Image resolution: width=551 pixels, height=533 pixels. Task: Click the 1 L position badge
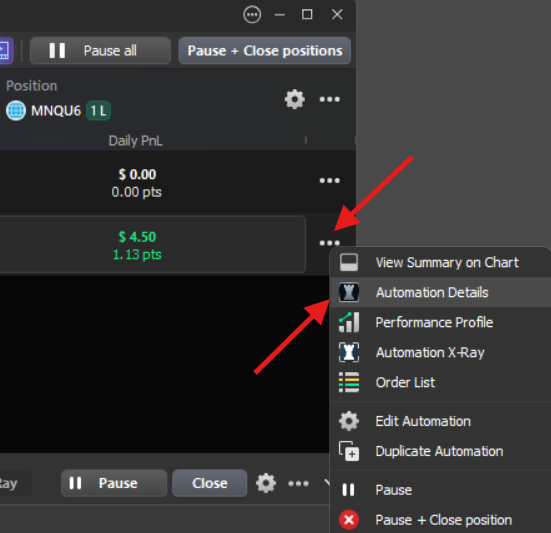[x=98, y=111]
